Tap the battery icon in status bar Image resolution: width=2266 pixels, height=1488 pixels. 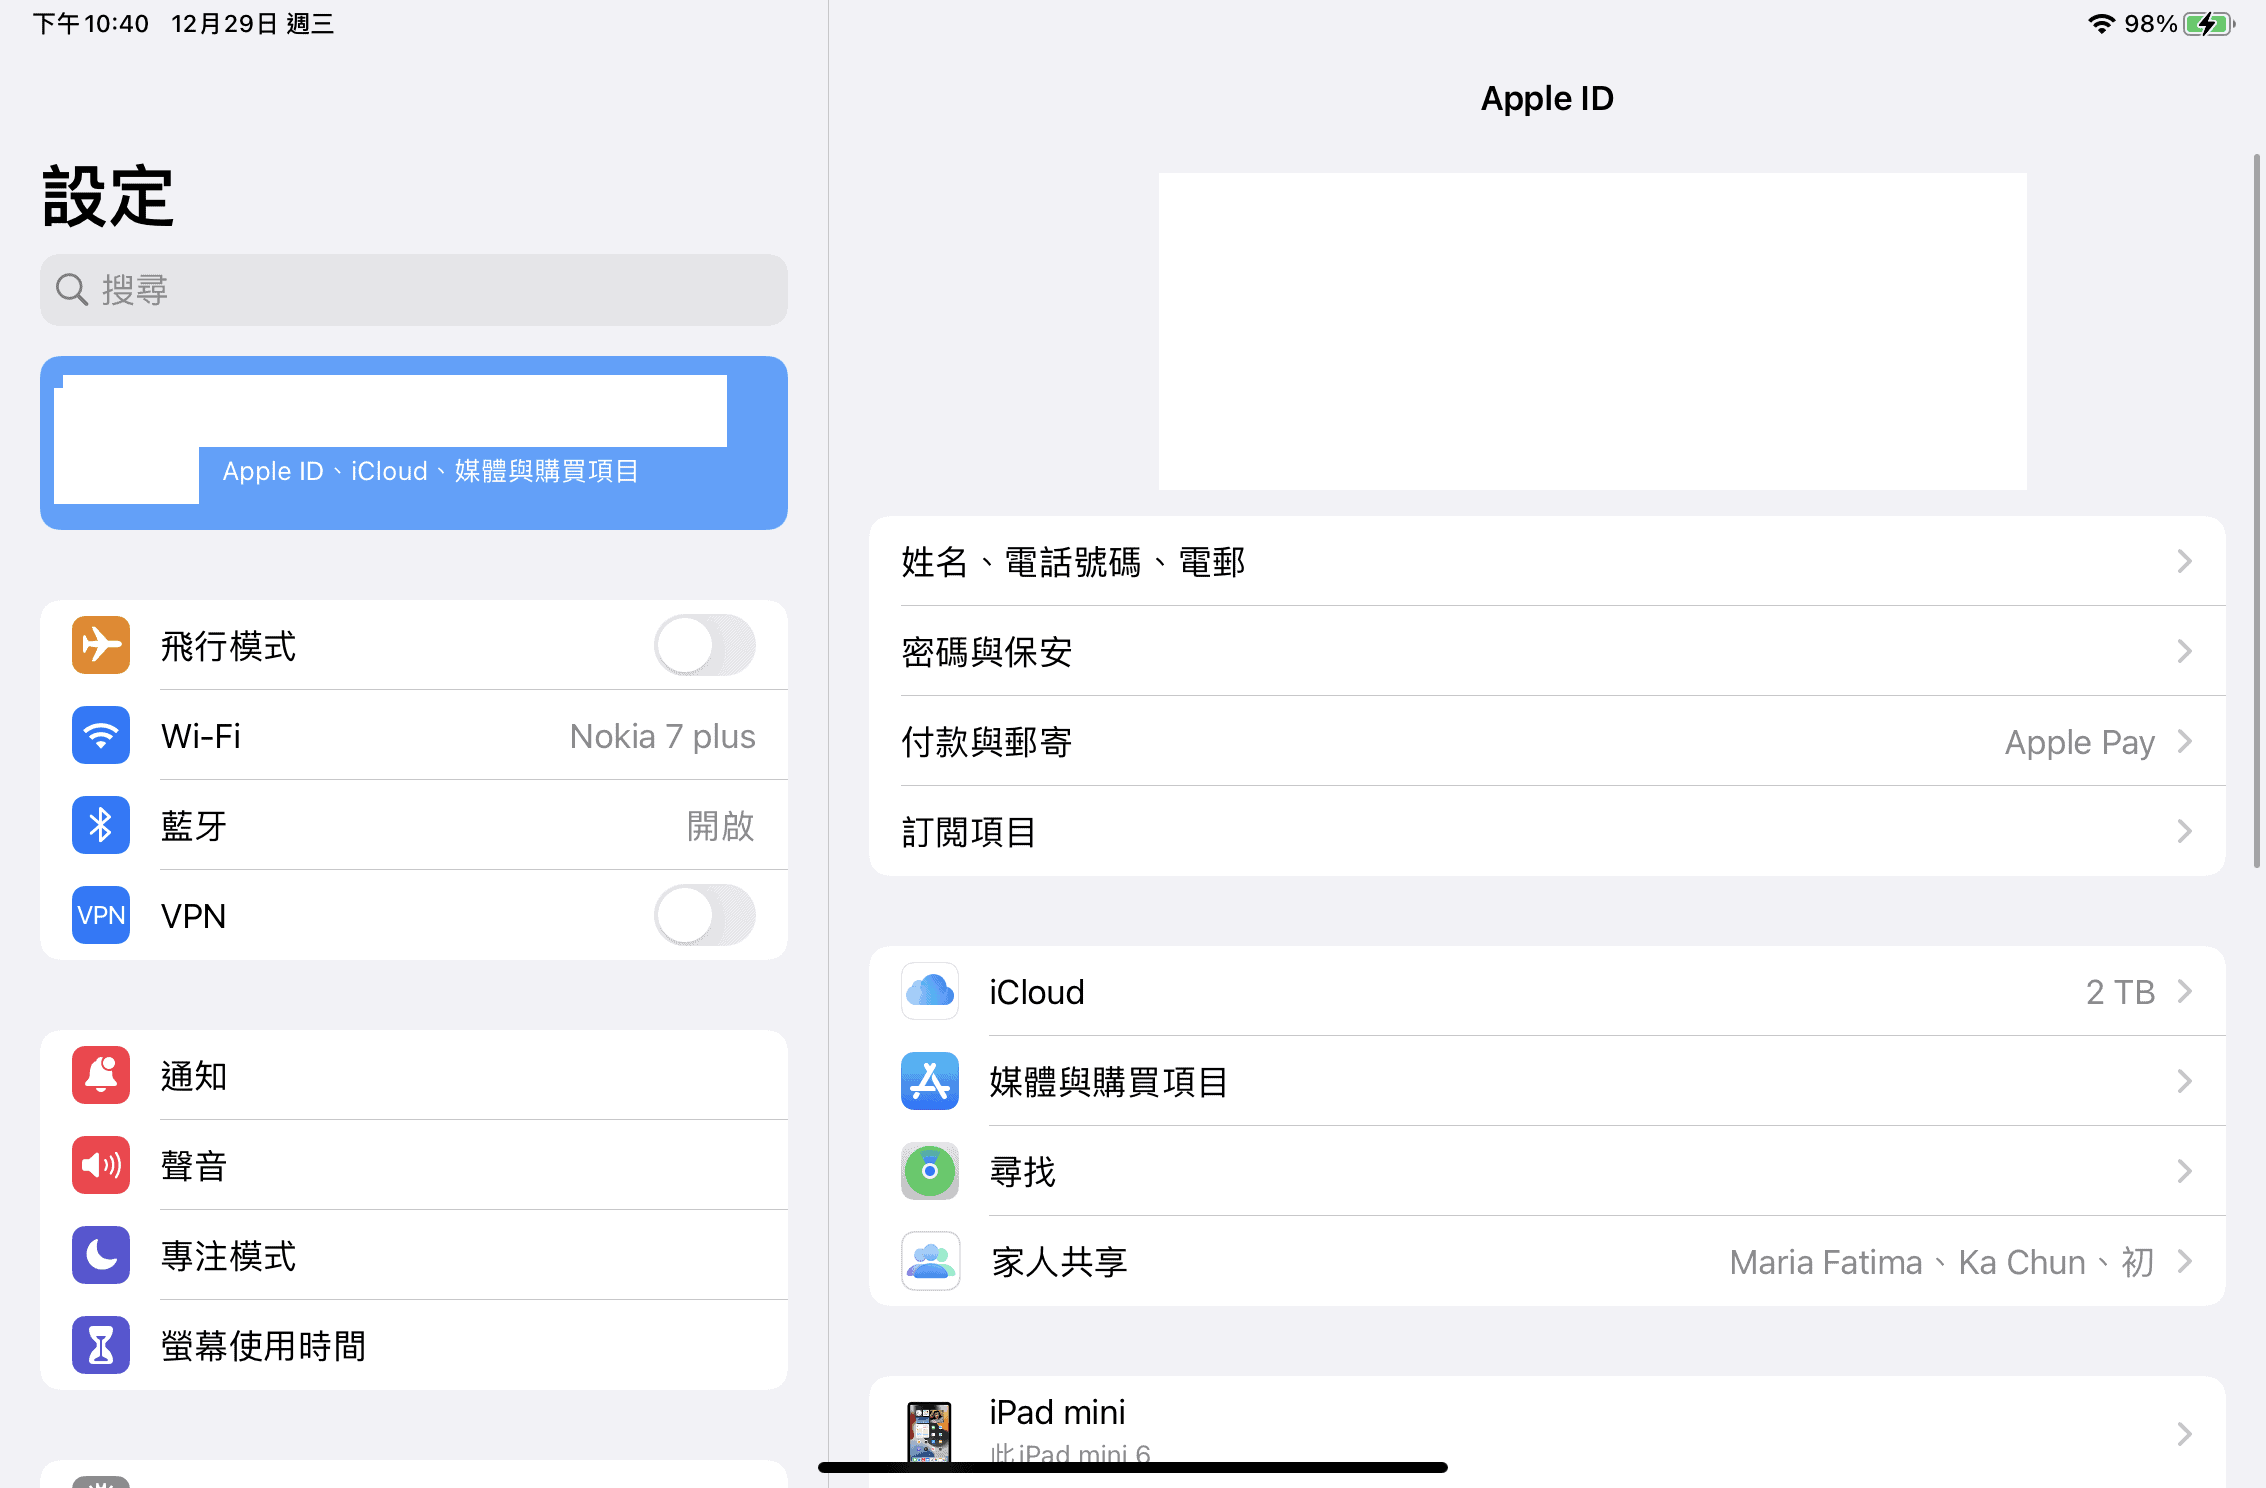(x=2209, y=23)
